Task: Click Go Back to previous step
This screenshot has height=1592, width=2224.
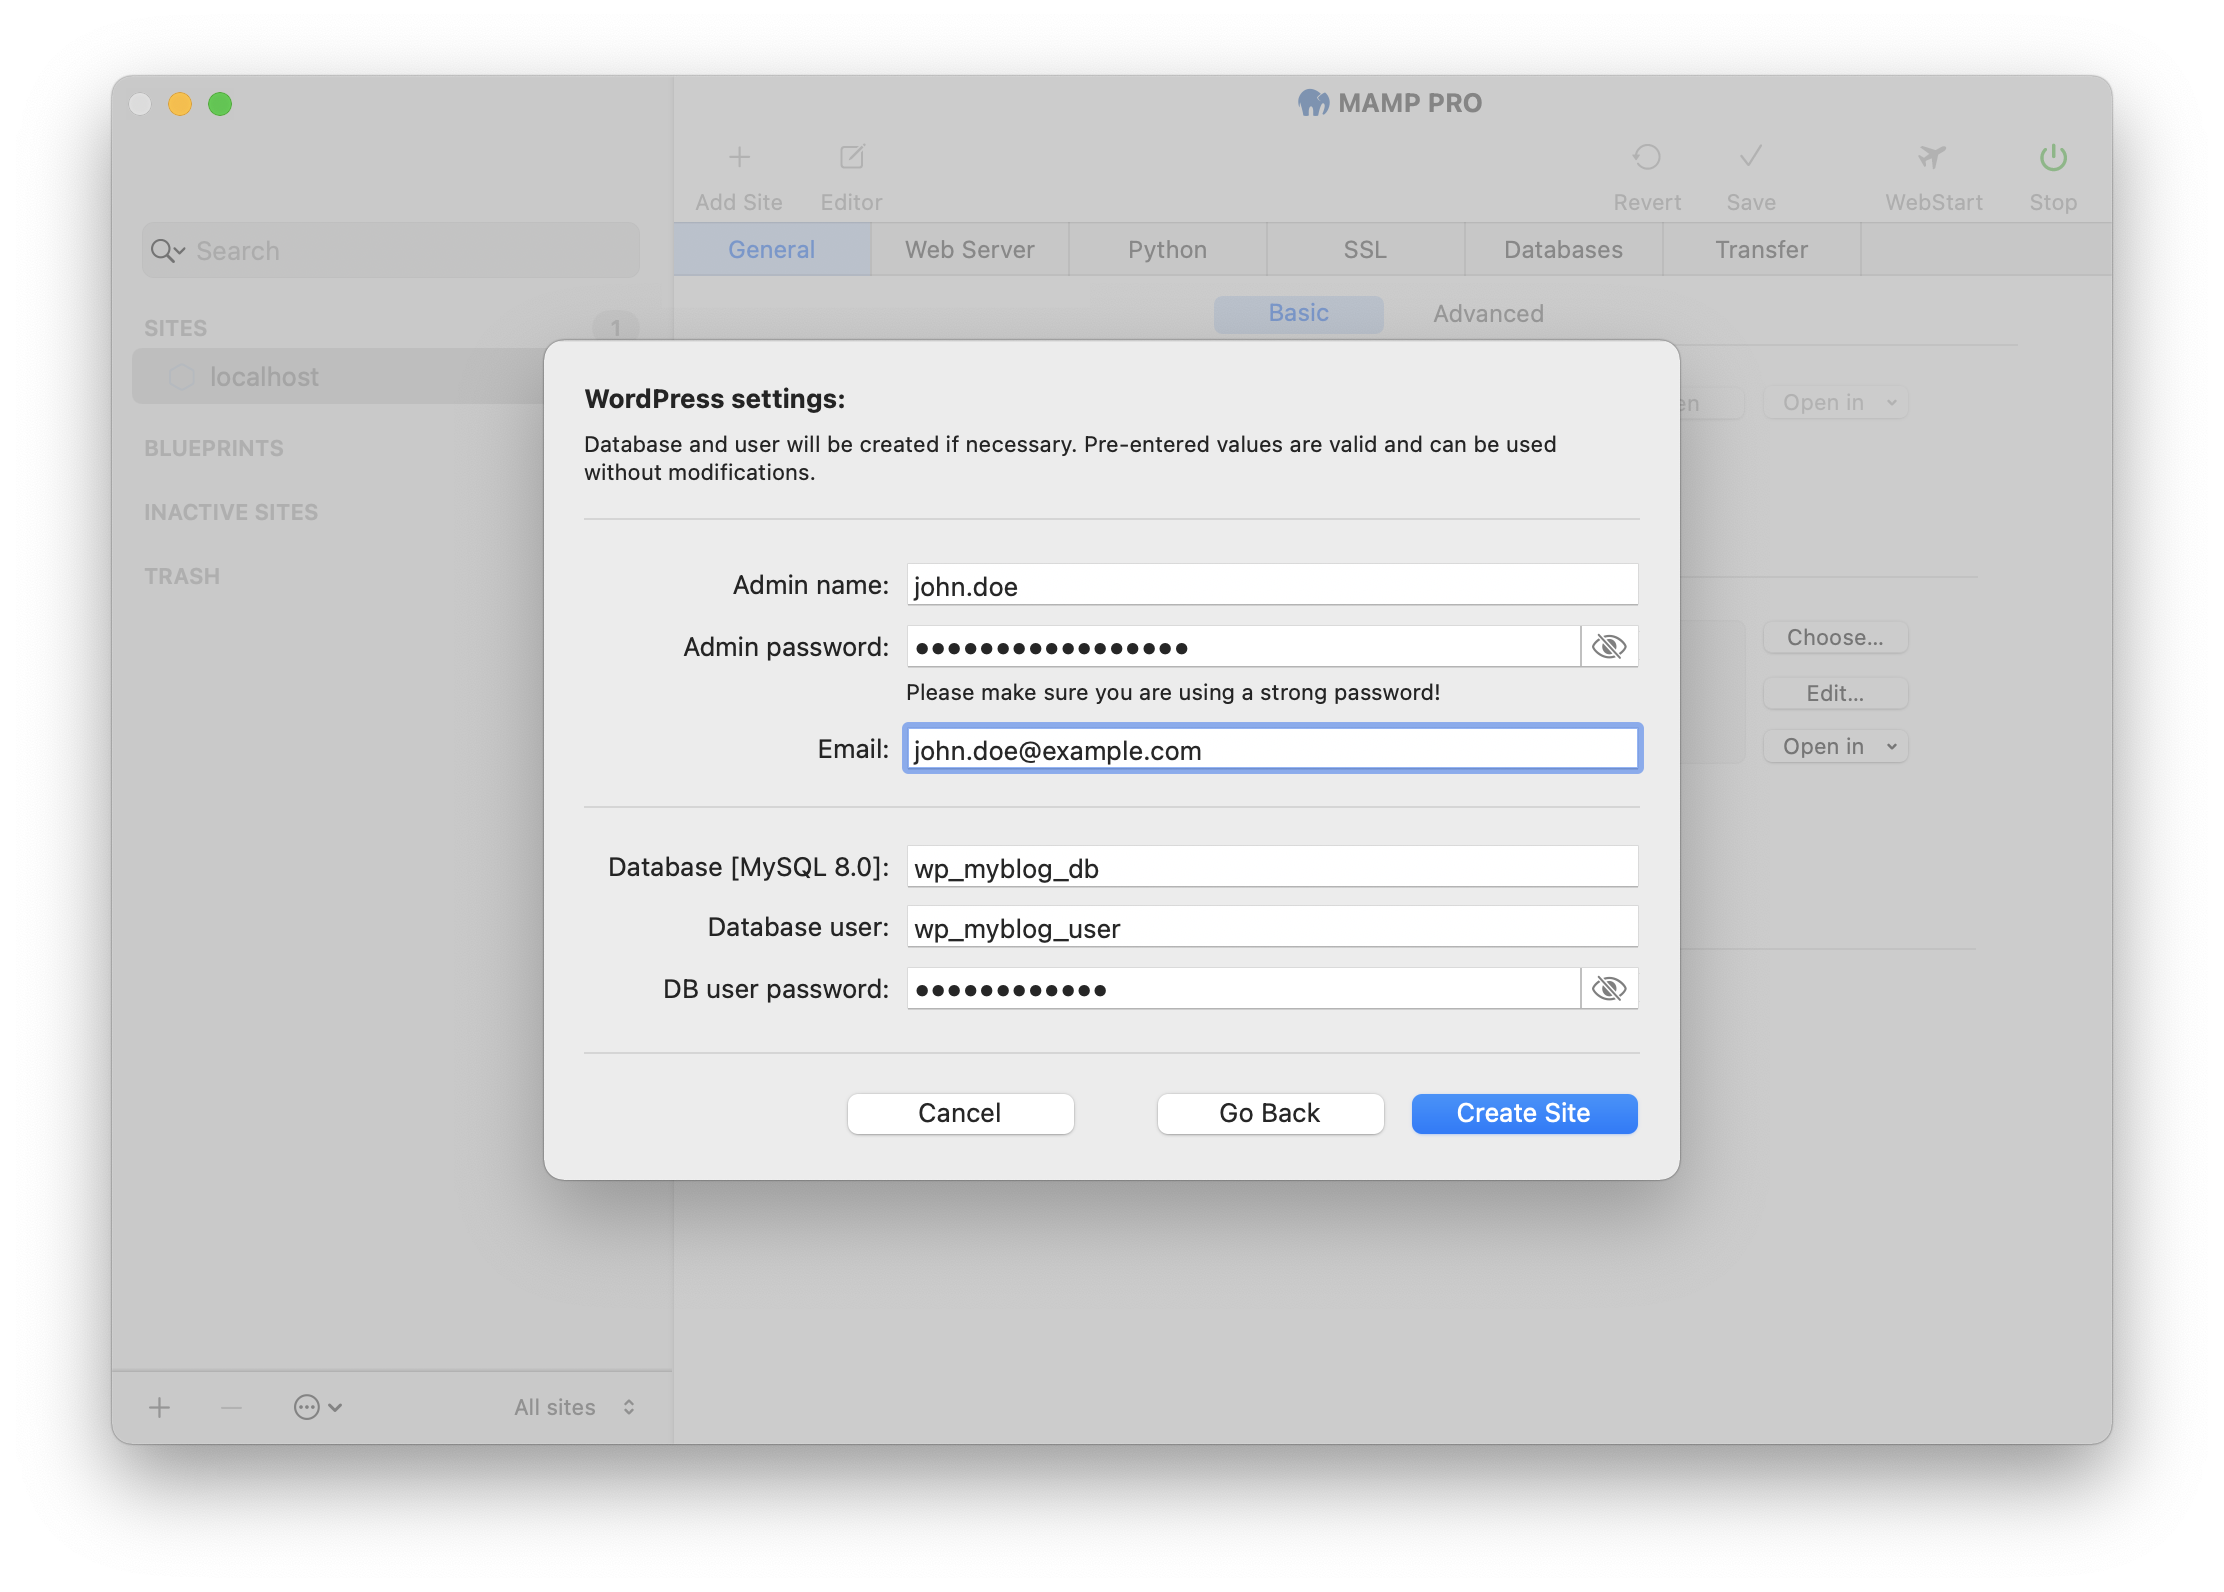Action: [x=1270, y=1111]
